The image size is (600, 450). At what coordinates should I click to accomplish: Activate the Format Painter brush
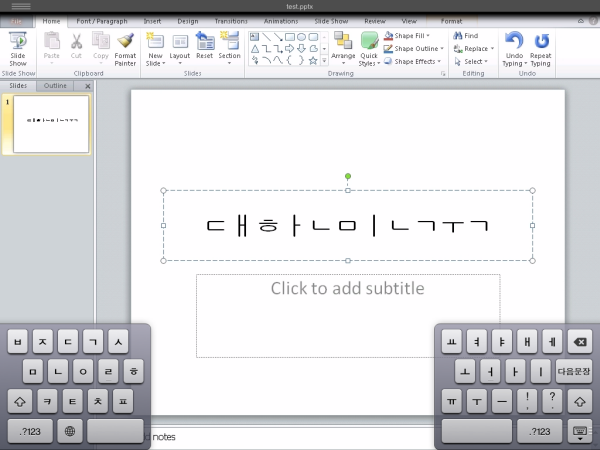(x=125, y=49)
